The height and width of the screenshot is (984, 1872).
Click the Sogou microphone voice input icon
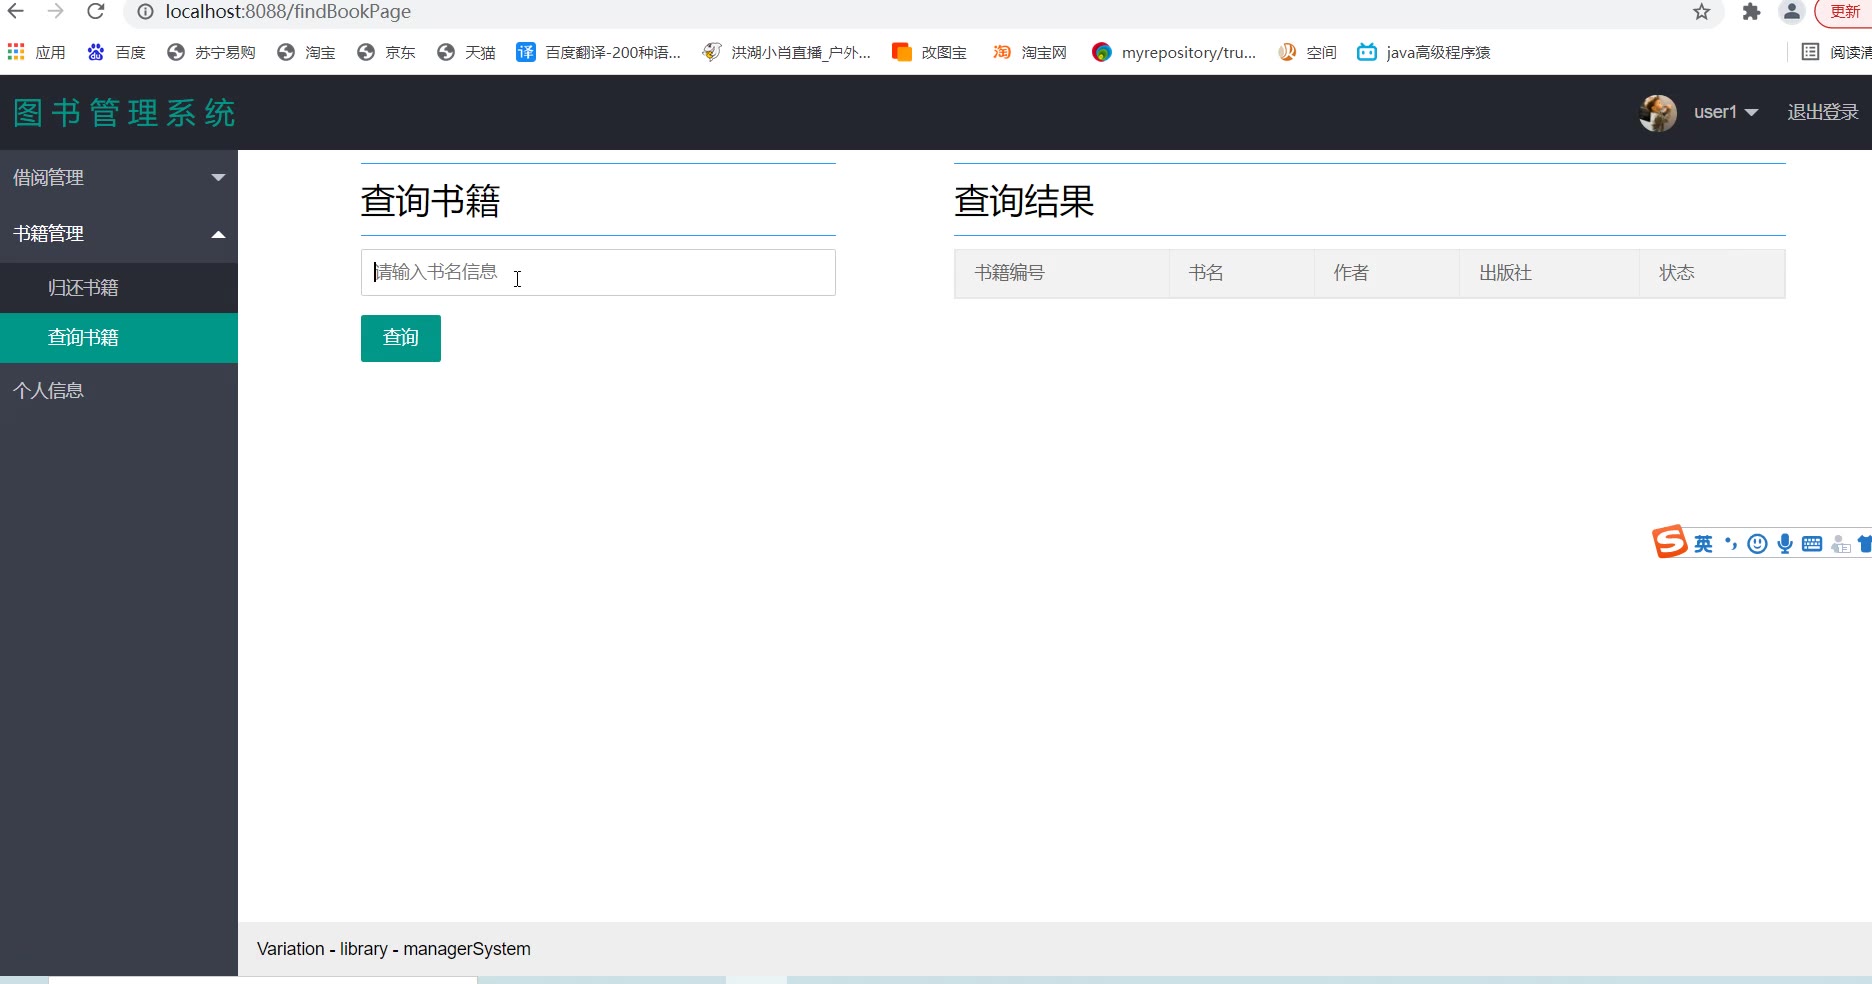click(x=1785, y=544)
